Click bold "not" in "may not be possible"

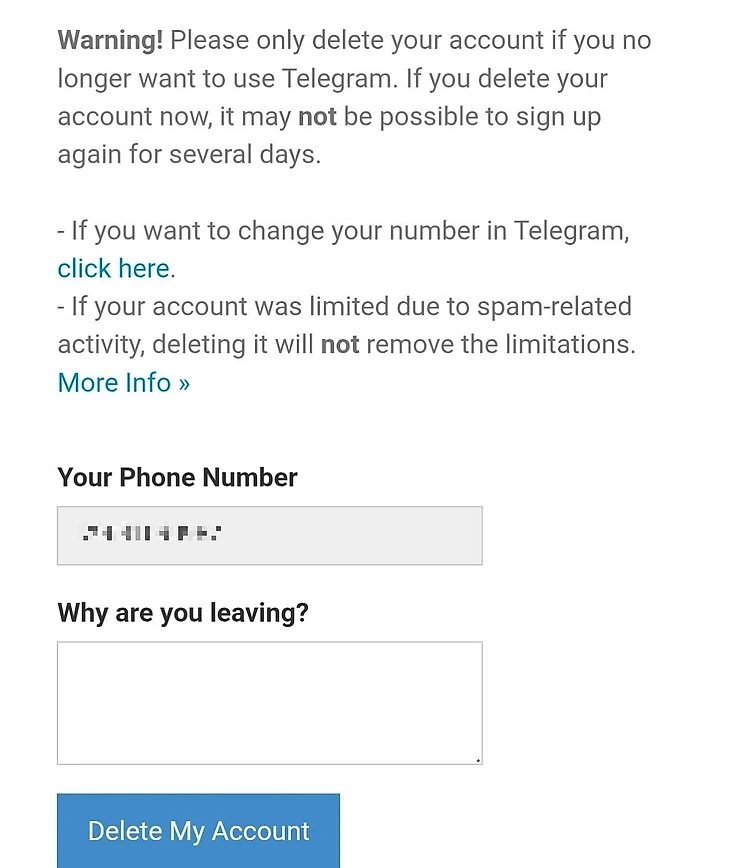tap(317, 117)
